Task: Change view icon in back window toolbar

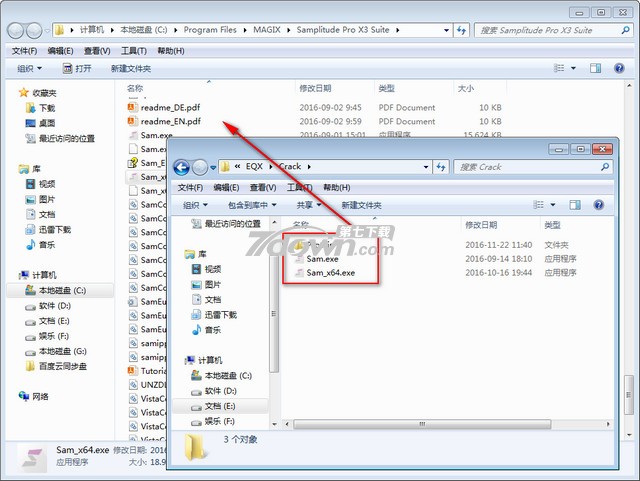Action: coord(559,68)
